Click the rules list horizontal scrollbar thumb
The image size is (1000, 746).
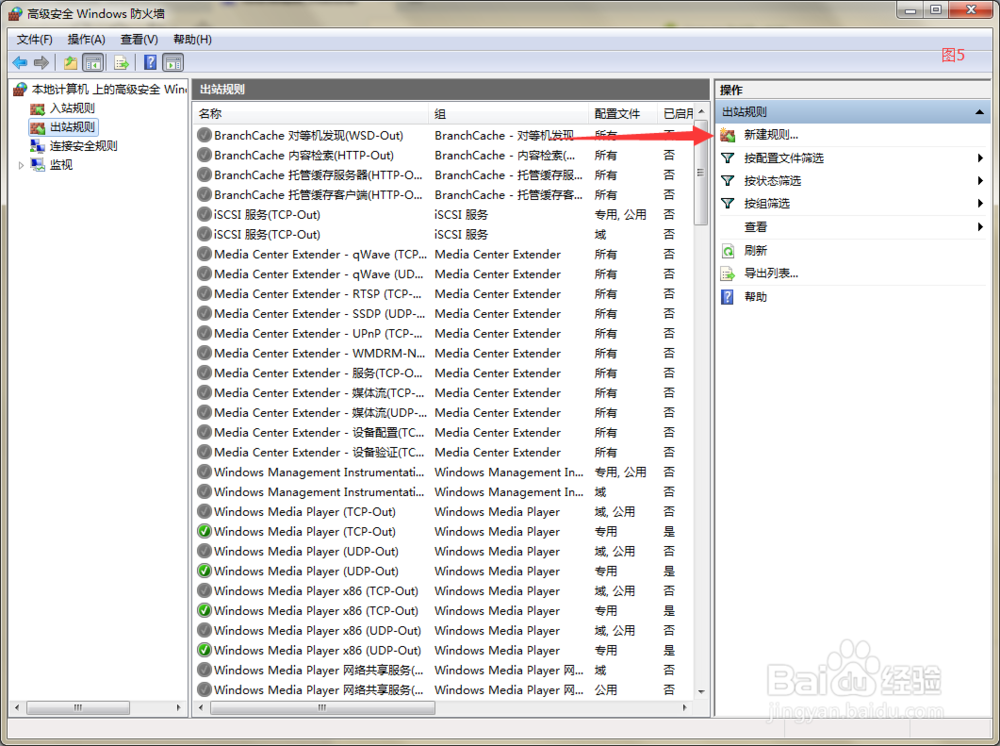pos(323,707)
